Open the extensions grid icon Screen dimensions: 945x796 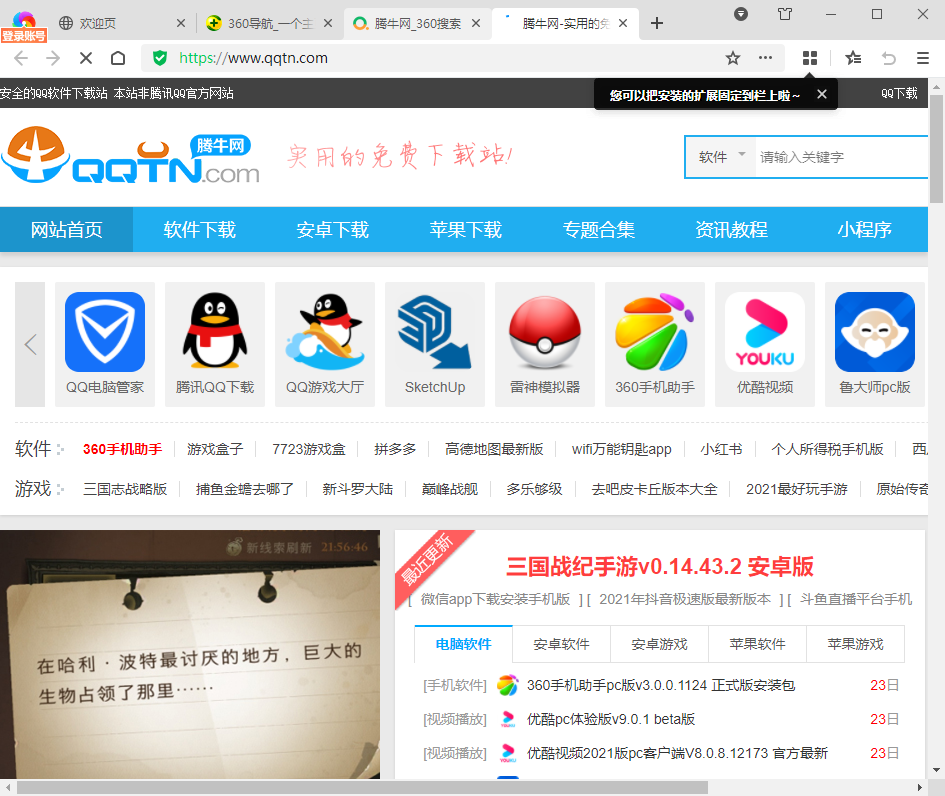pos(810,58)
